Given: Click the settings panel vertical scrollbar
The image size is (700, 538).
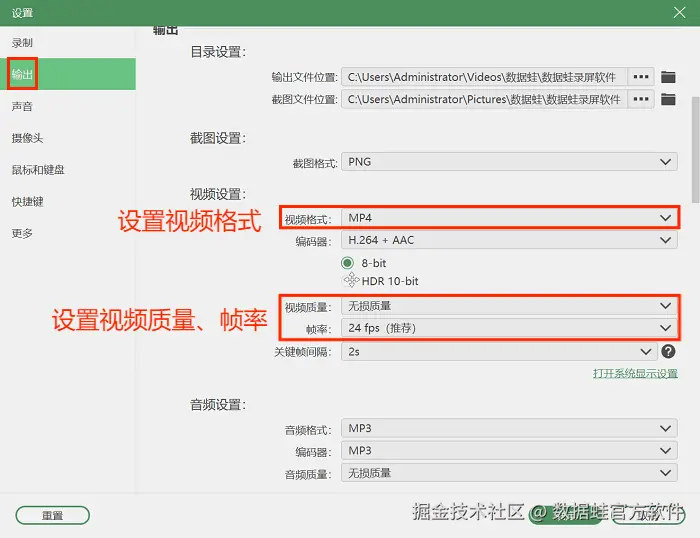Looking at the screenshot, I should click(x=695, y=150).
